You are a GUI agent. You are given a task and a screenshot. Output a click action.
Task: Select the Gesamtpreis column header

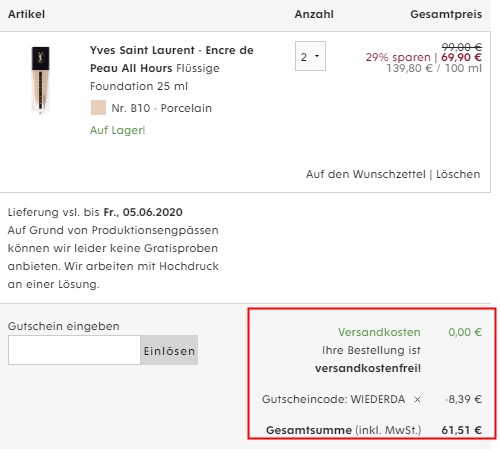(446, 14)
